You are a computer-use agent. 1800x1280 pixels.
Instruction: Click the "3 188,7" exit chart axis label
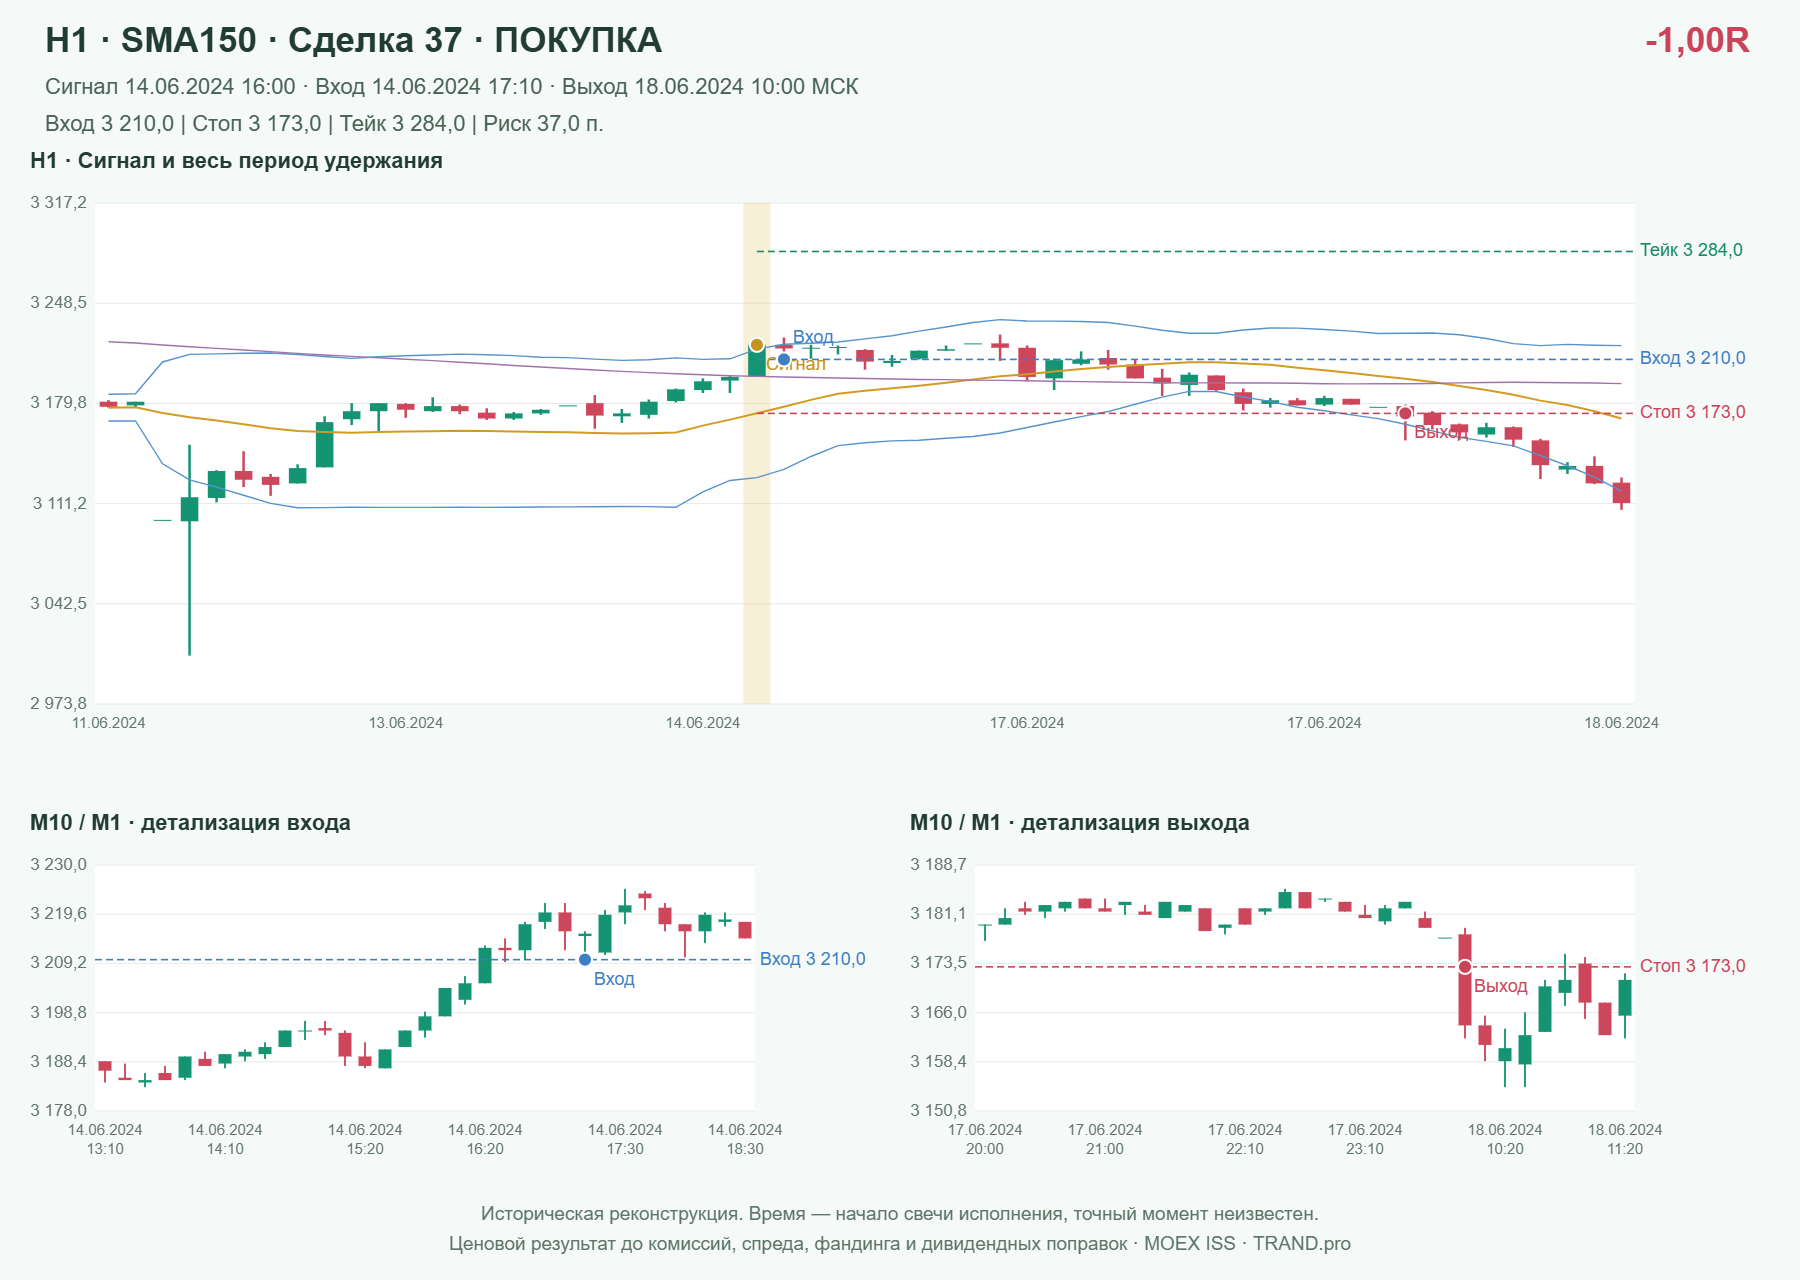tap(939, 865)
